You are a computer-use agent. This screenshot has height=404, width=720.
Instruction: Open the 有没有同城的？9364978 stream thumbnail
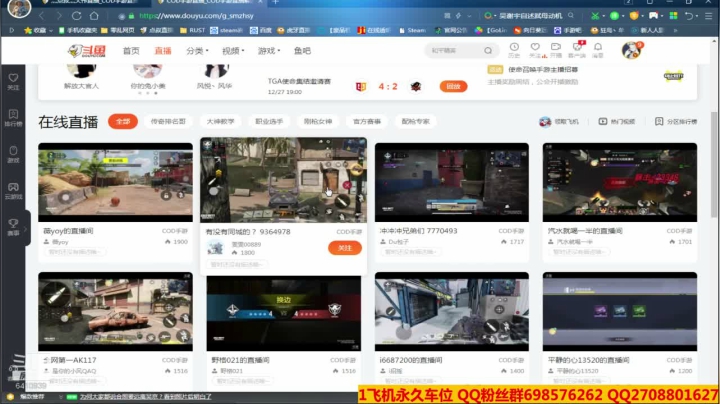pyautogui.click(x=283, y=180)
